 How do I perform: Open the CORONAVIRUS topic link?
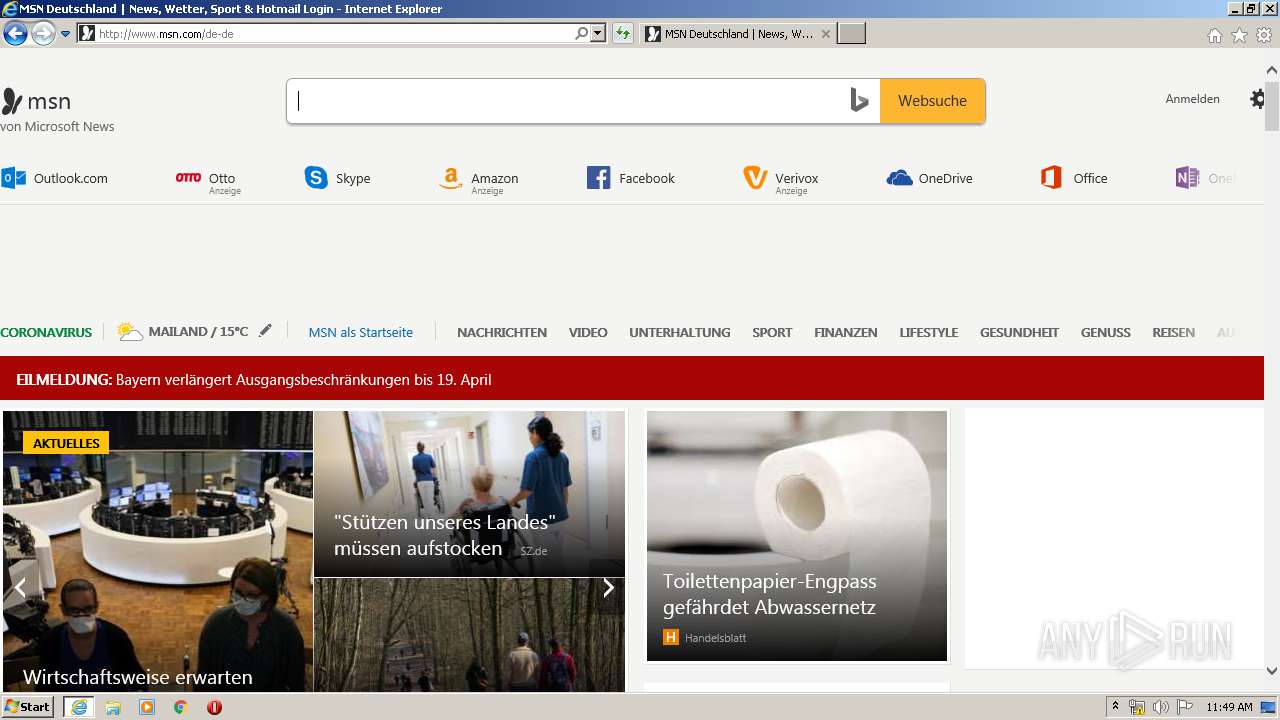[x=46, y=332]
